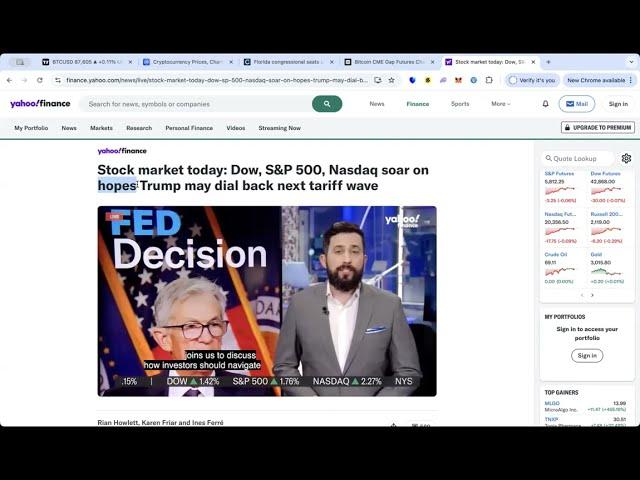Bookmark this page with the star icon
640x480 pixels.
[391, 80]
